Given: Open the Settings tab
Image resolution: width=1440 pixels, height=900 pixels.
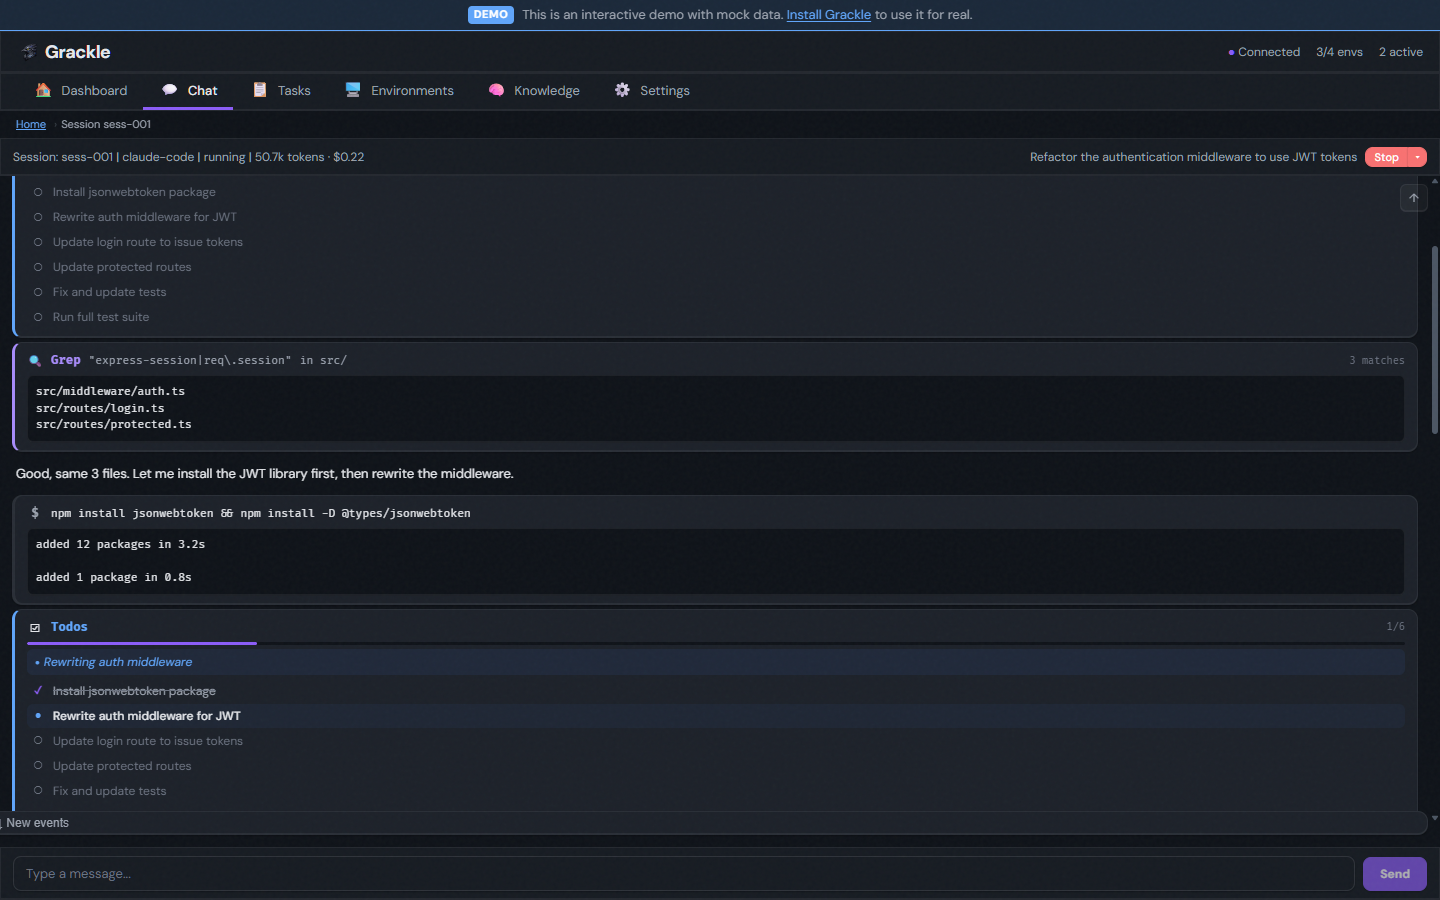Looking at the screenshot, I should coord(652,90).
